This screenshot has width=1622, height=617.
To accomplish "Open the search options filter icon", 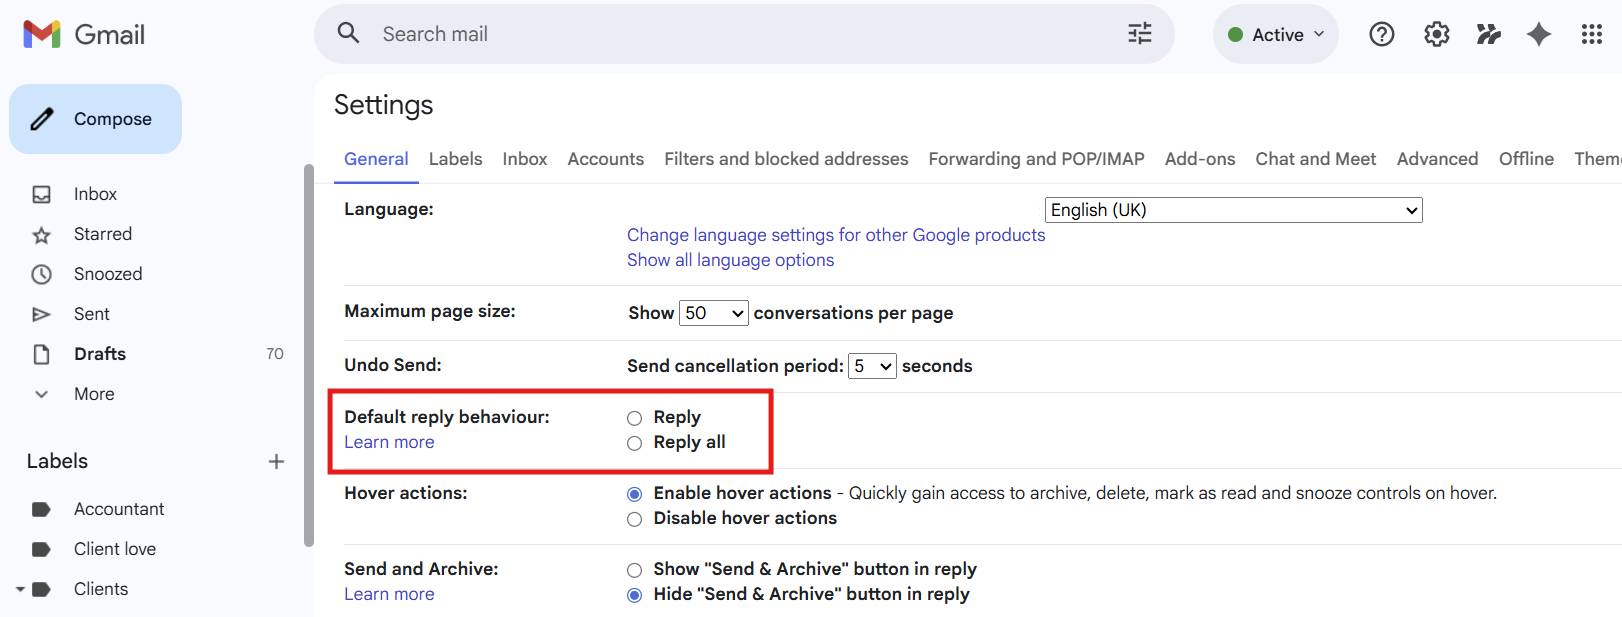I will [1140, 34].
